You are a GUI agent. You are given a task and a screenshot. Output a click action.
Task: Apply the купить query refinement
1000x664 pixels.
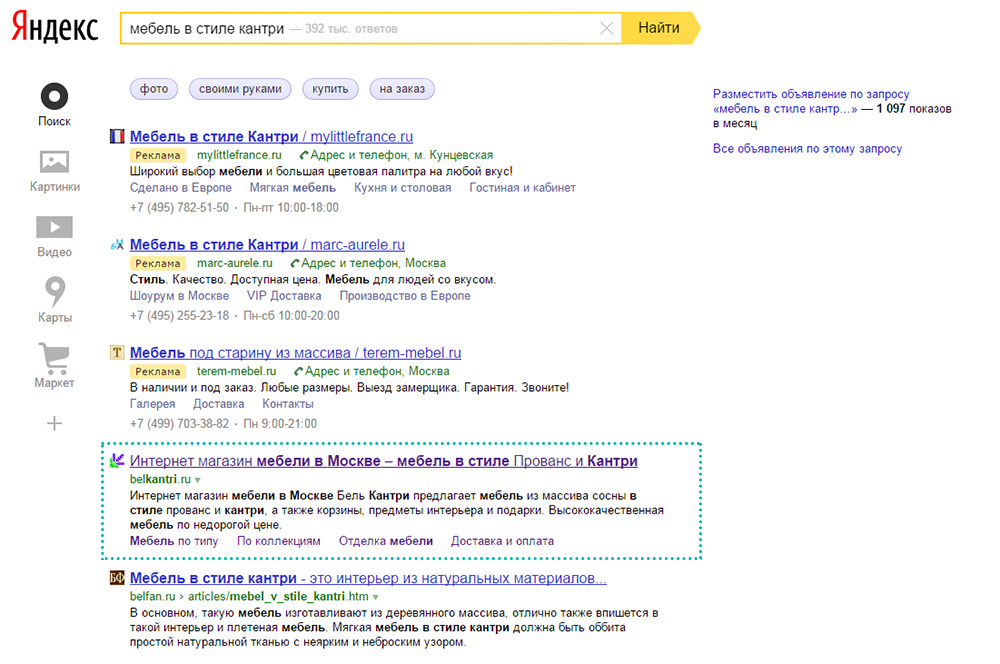(x=330, y=89)
